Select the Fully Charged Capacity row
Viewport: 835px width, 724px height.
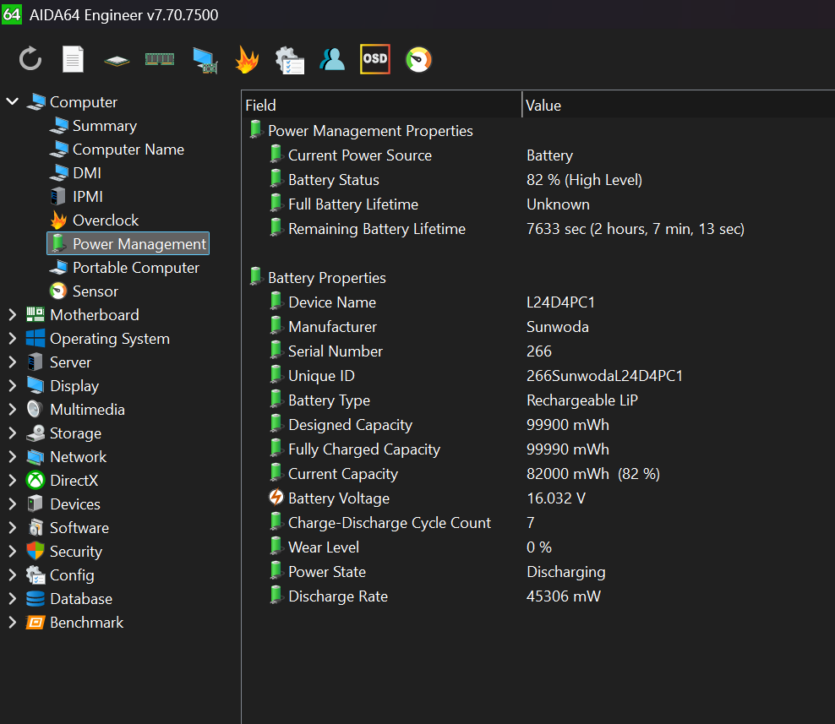point(538,449)
